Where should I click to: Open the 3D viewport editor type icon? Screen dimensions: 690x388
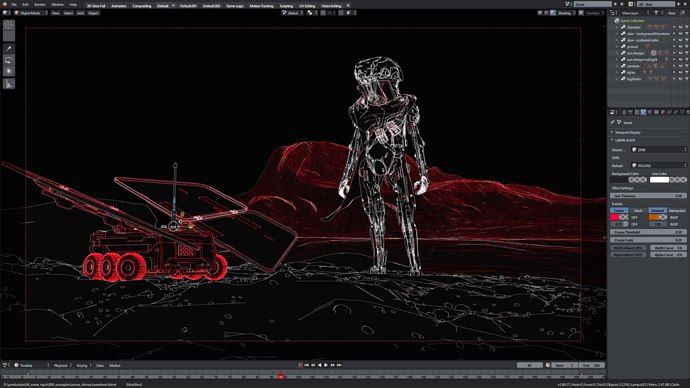6,13
